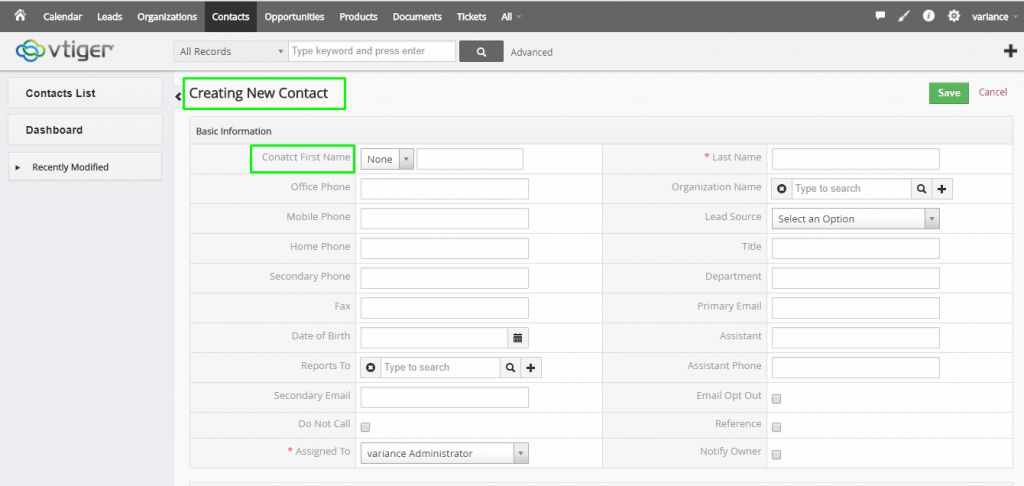Open the Documents tab
The height and width of the screenshot is (486, 1024).
coord(417,17)
